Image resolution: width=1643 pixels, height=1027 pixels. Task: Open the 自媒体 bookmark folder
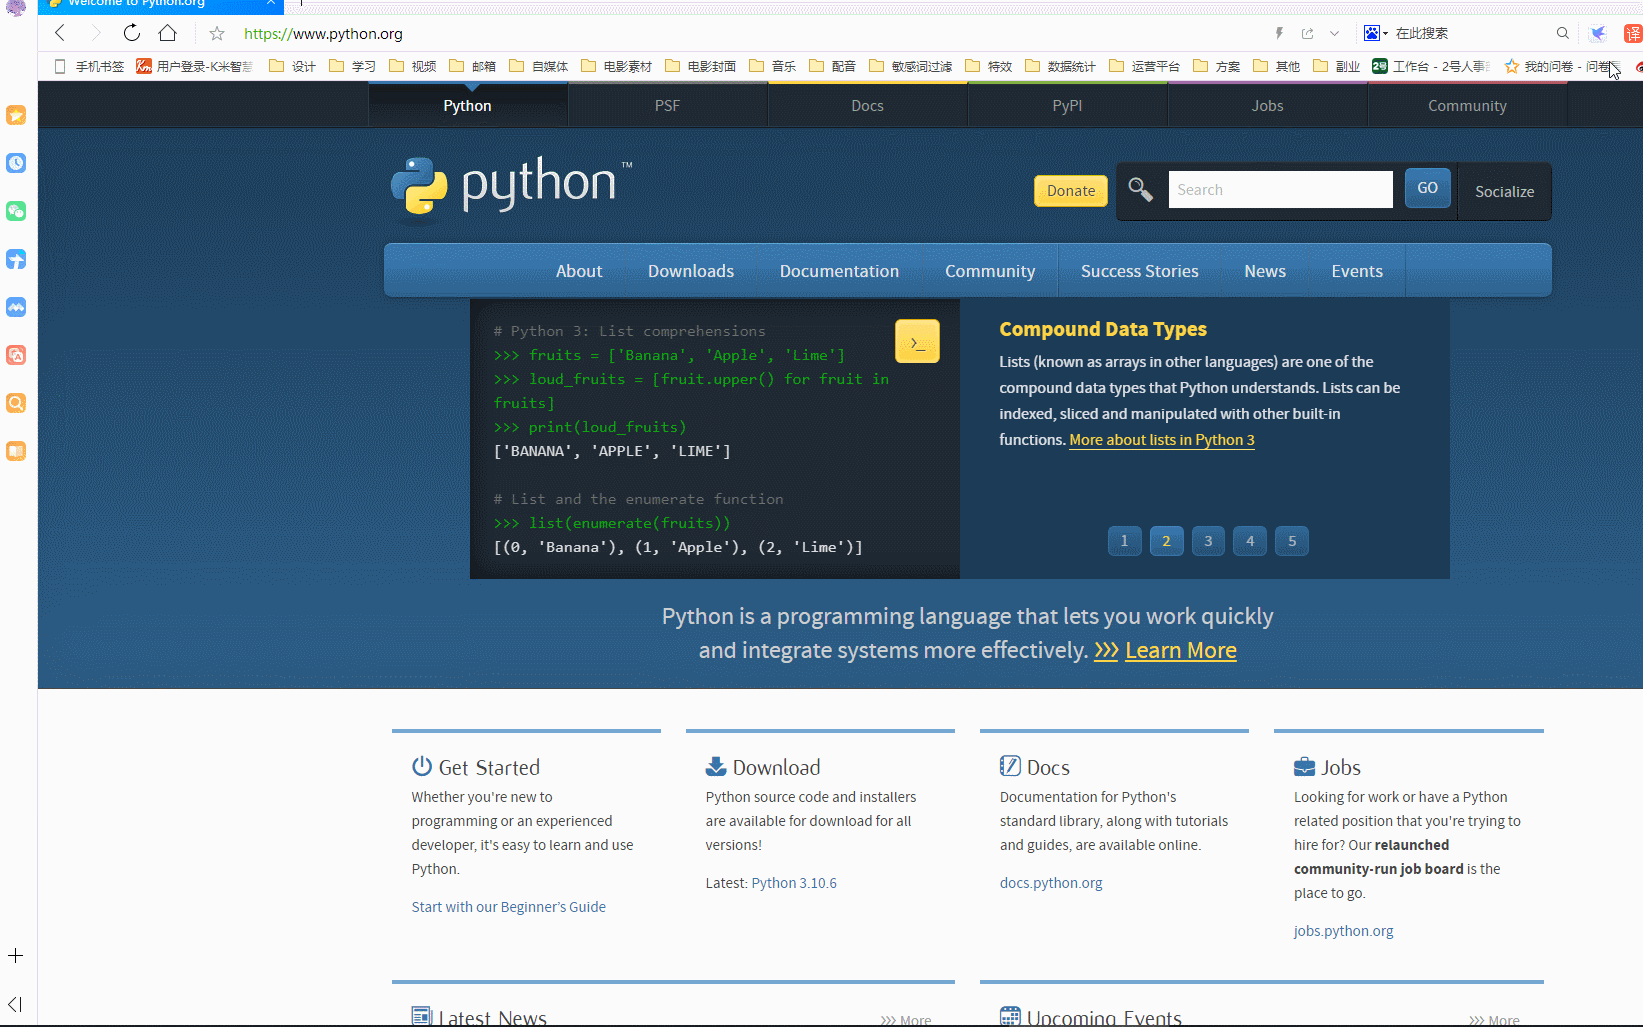[x=538, y=66]
